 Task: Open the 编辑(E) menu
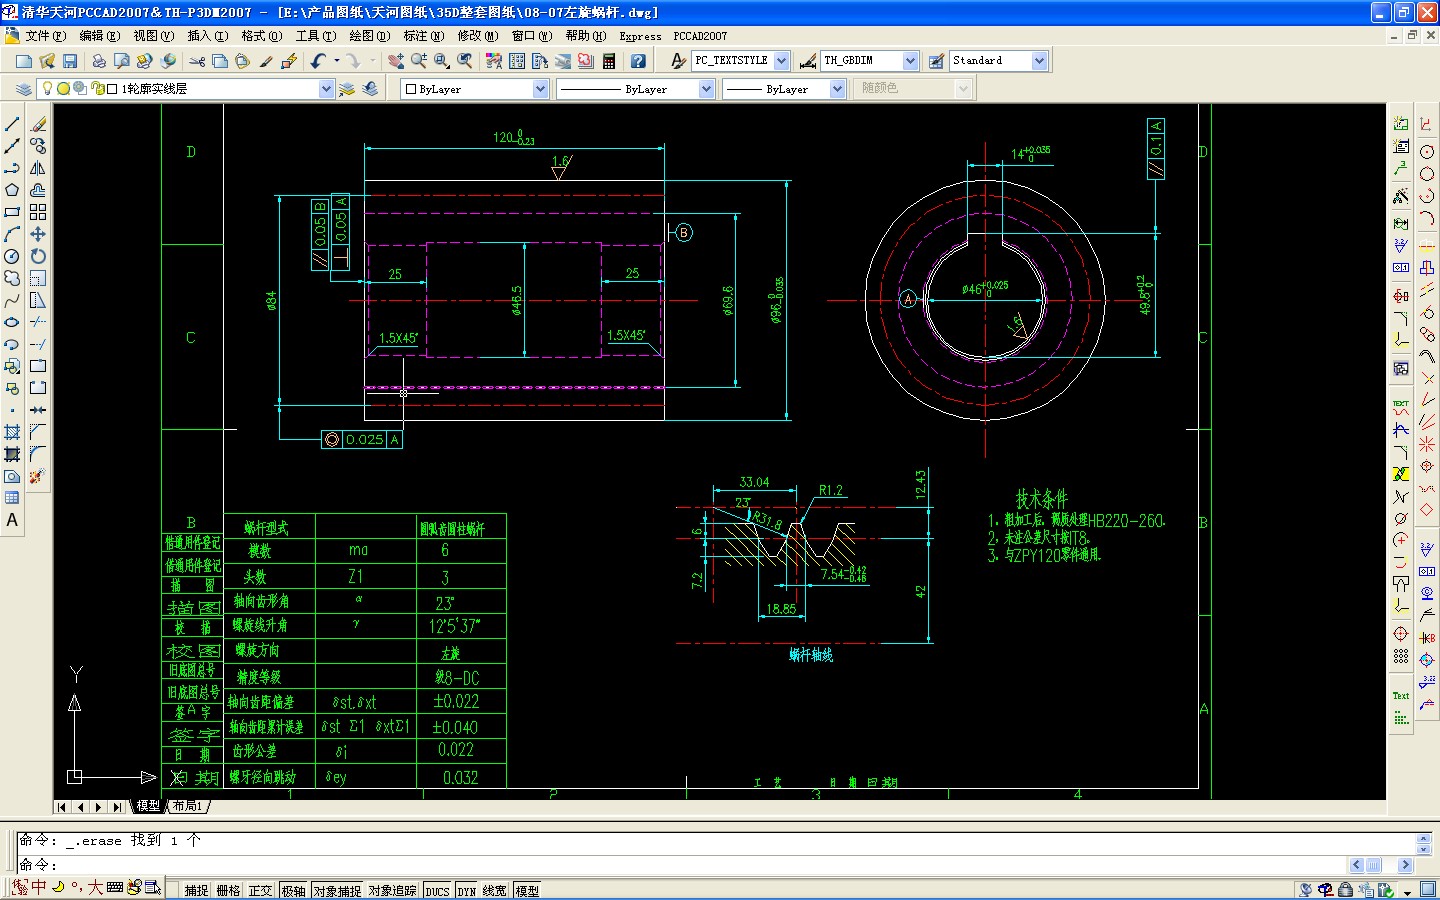click(99, 36)
